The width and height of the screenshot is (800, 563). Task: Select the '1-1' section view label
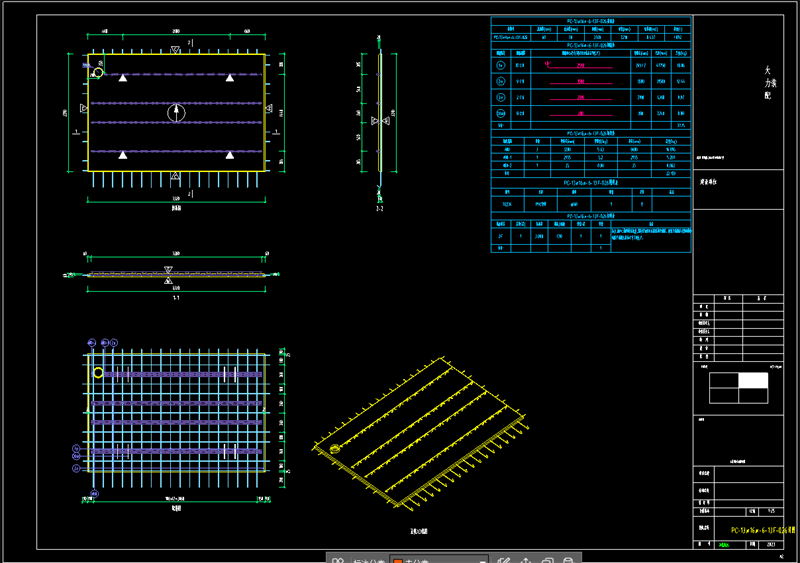click(x=176, y=298)
